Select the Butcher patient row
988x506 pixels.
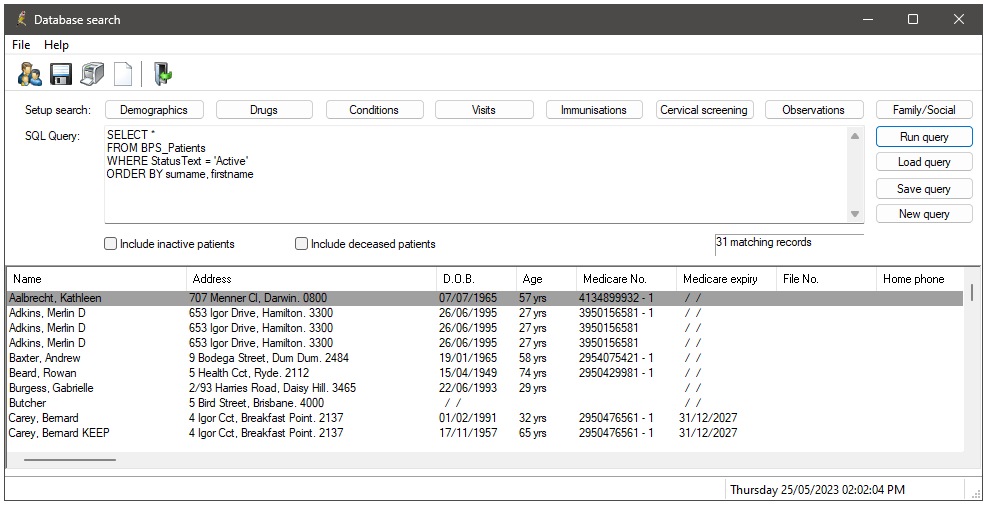[x=485, y=403]
